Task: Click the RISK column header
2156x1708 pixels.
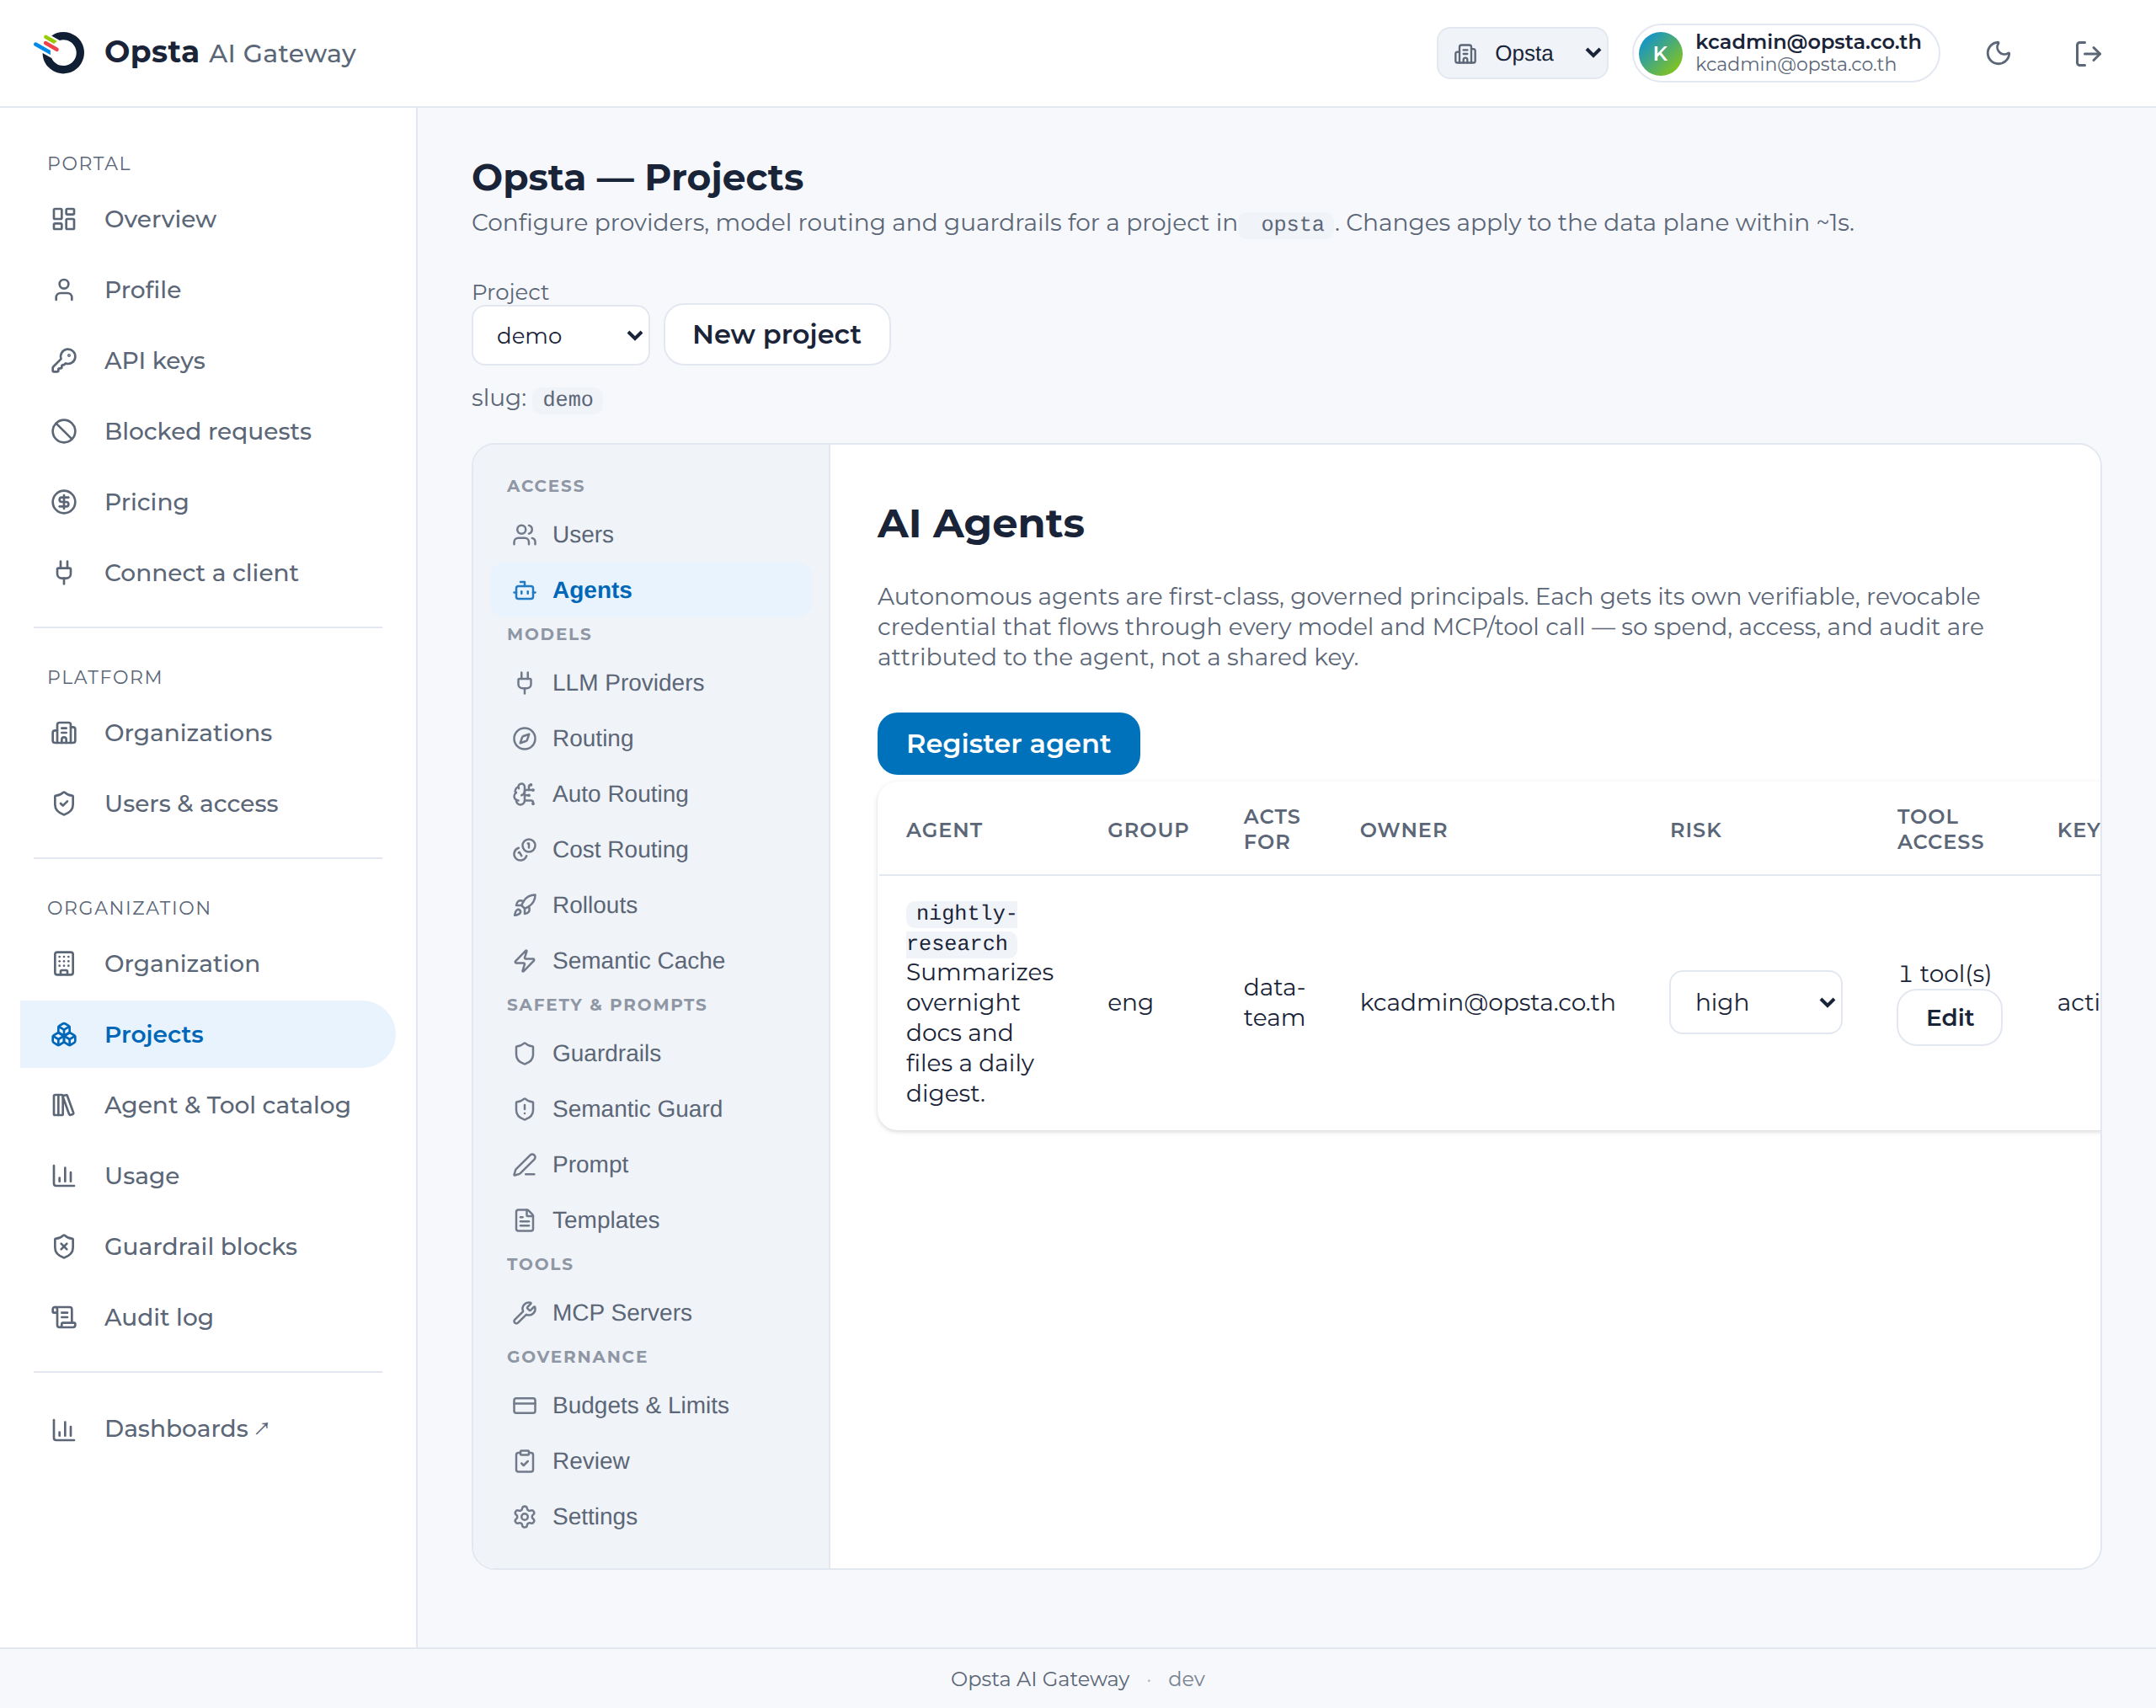Action: pos(1696,830)
